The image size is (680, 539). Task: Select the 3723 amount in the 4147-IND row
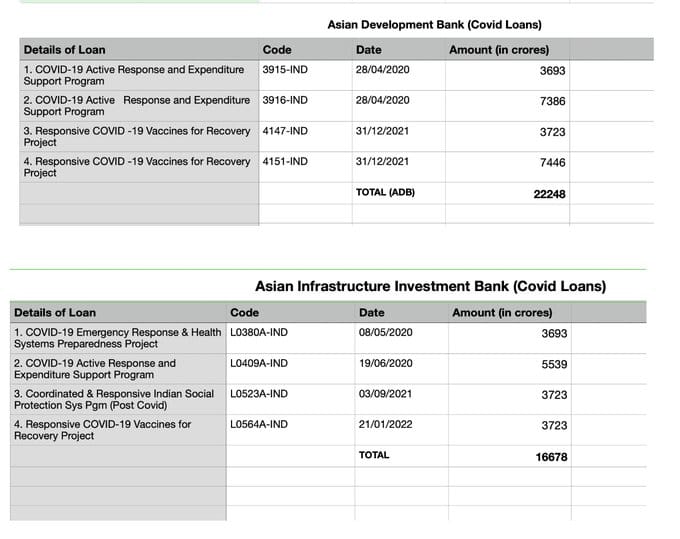tap(507, 137)
